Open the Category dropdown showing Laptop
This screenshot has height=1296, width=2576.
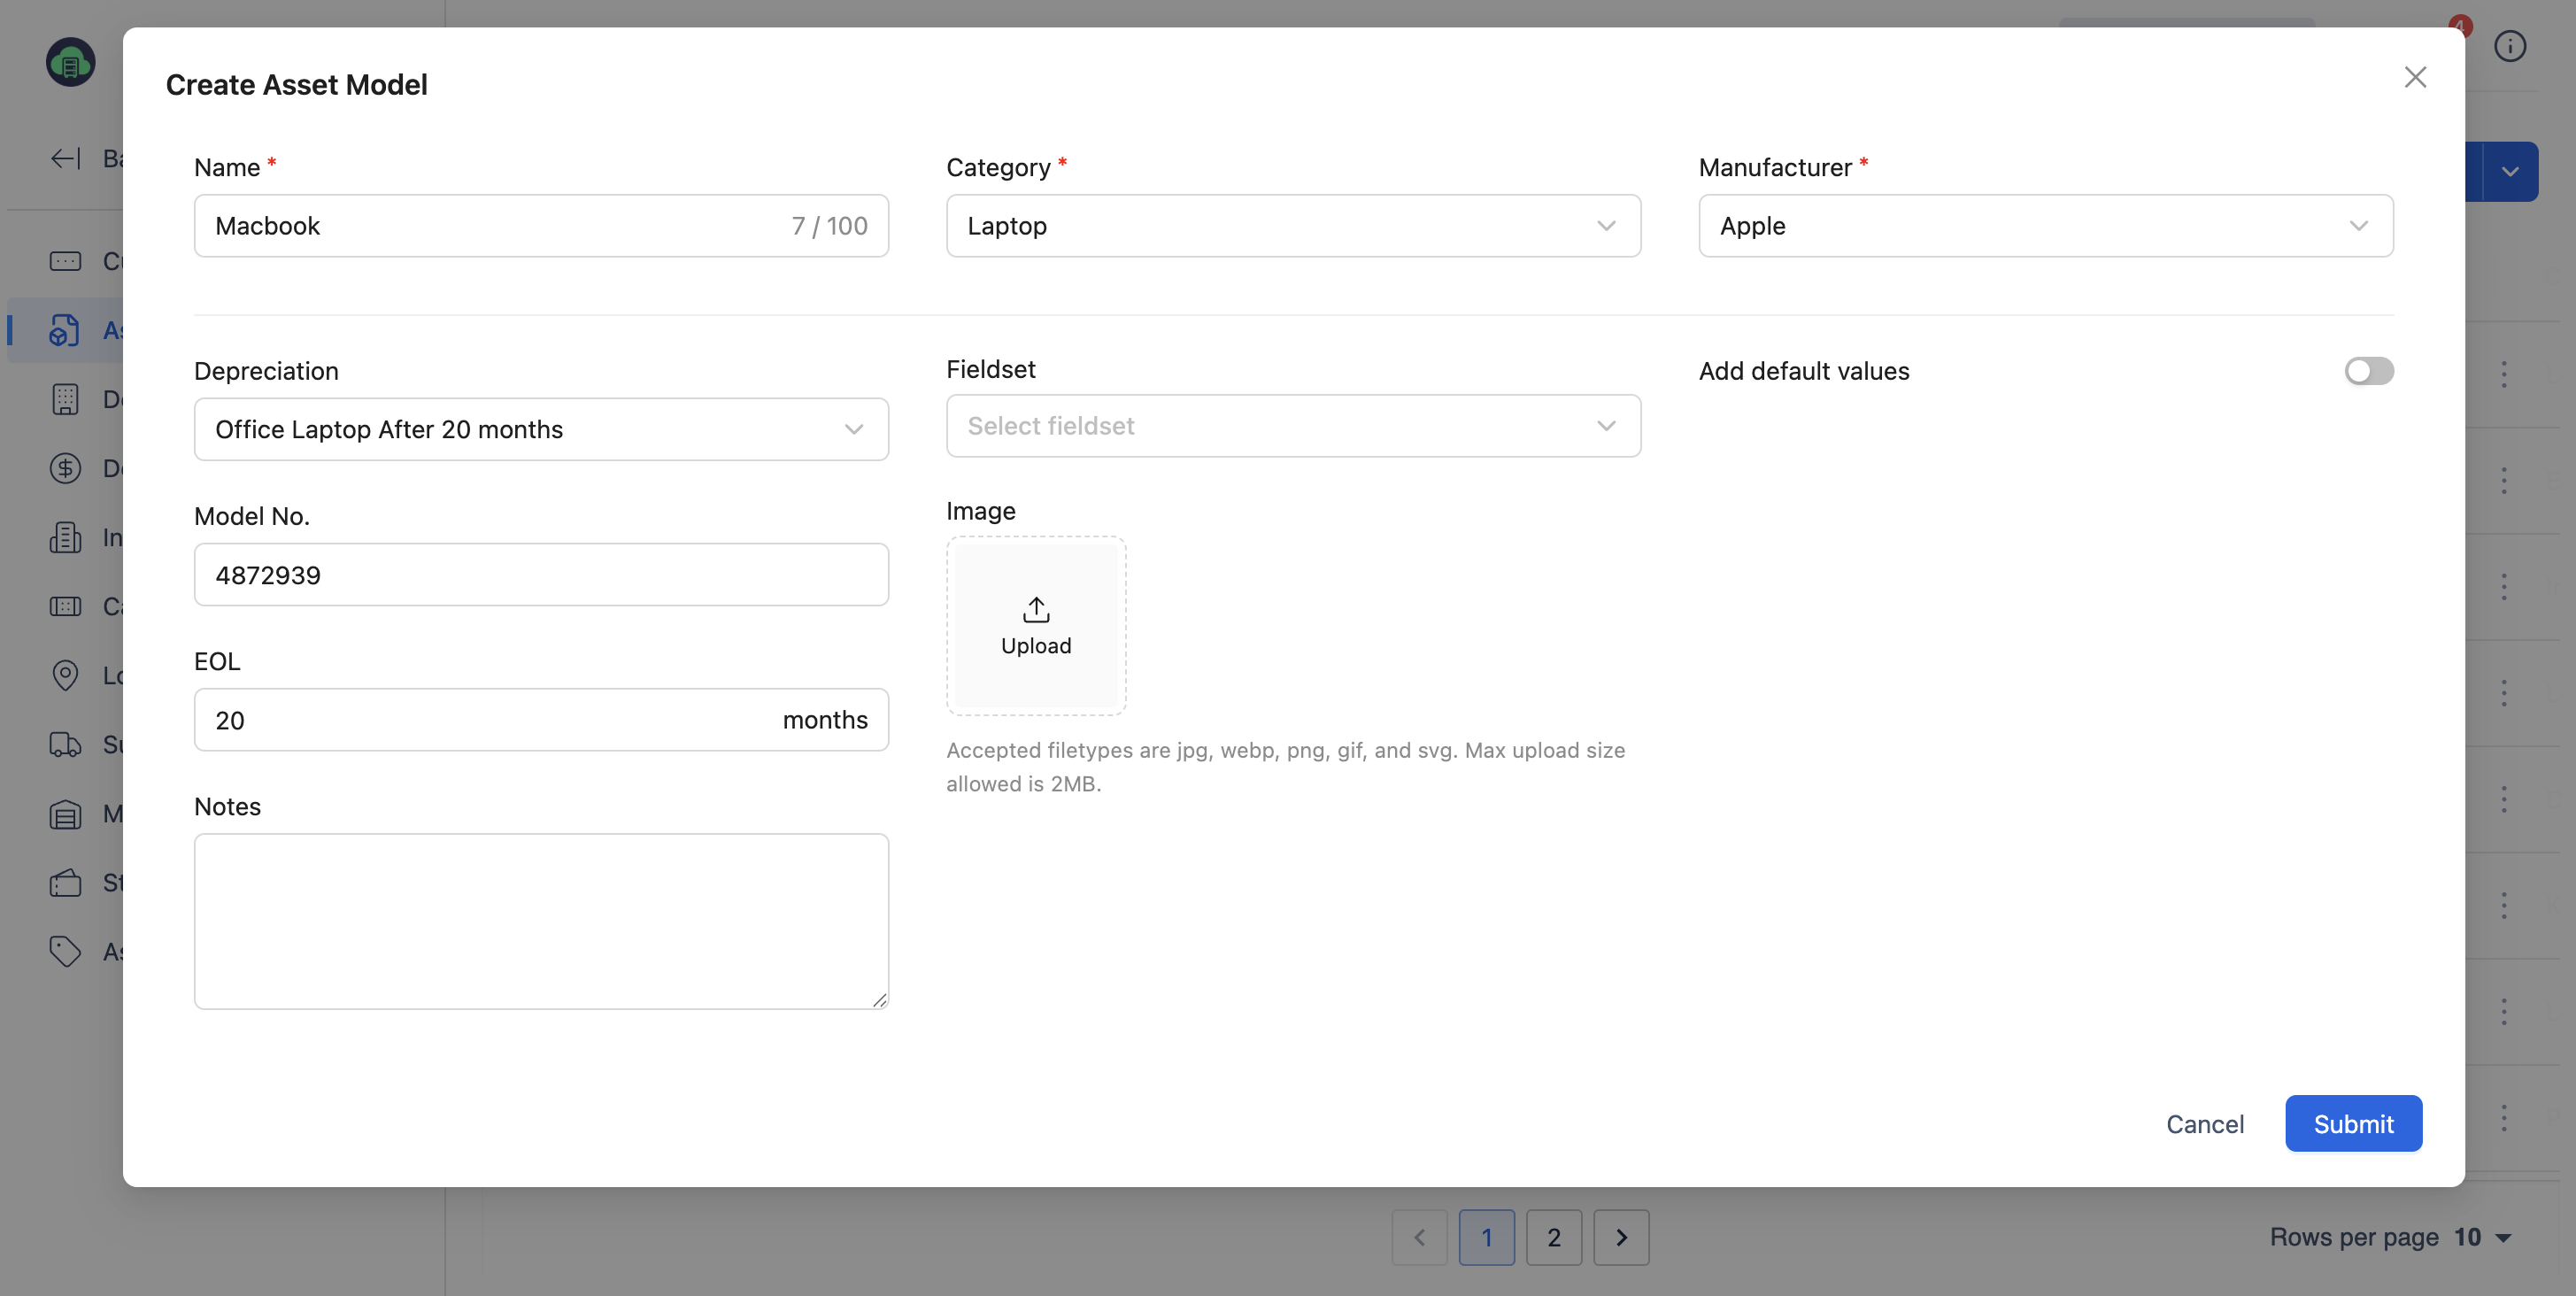[1292, 226]
